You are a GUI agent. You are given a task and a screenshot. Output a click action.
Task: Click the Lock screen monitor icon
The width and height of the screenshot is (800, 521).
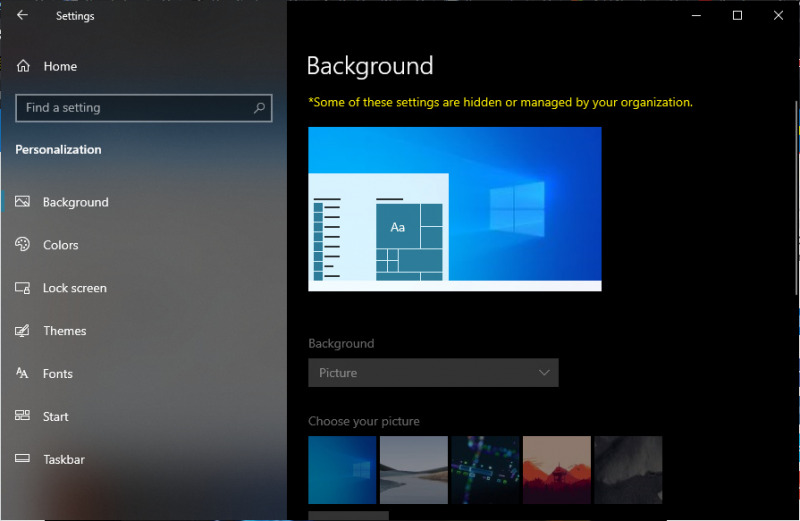click(22, 288)
